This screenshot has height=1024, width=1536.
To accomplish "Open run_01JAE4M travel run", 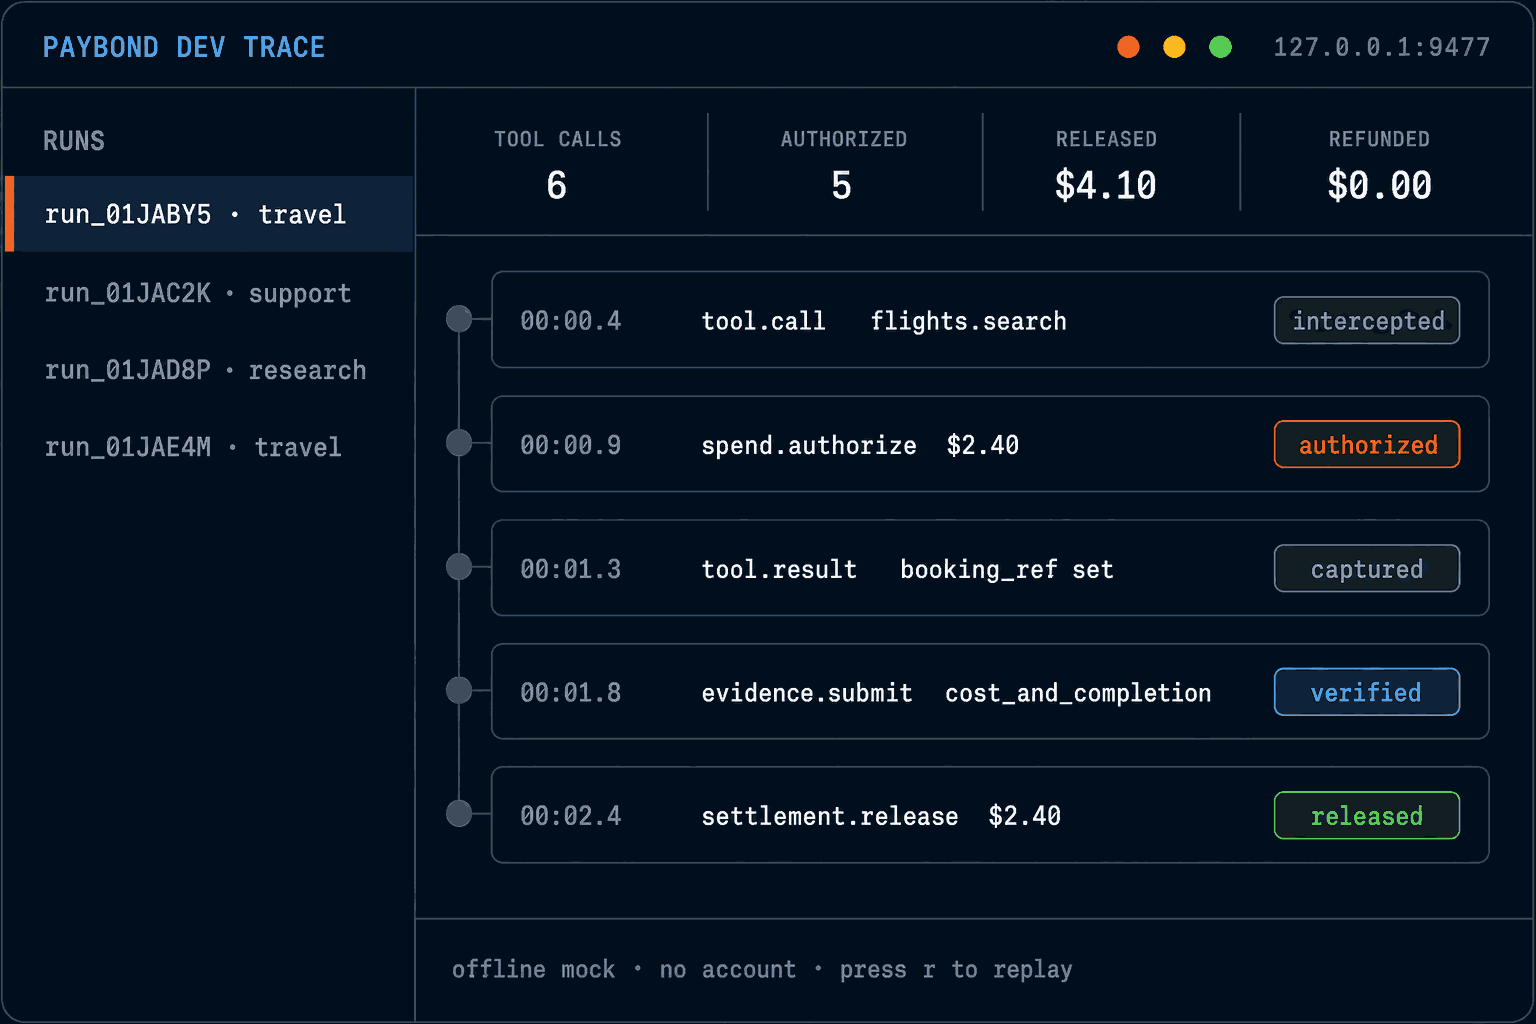I will 193,447.
